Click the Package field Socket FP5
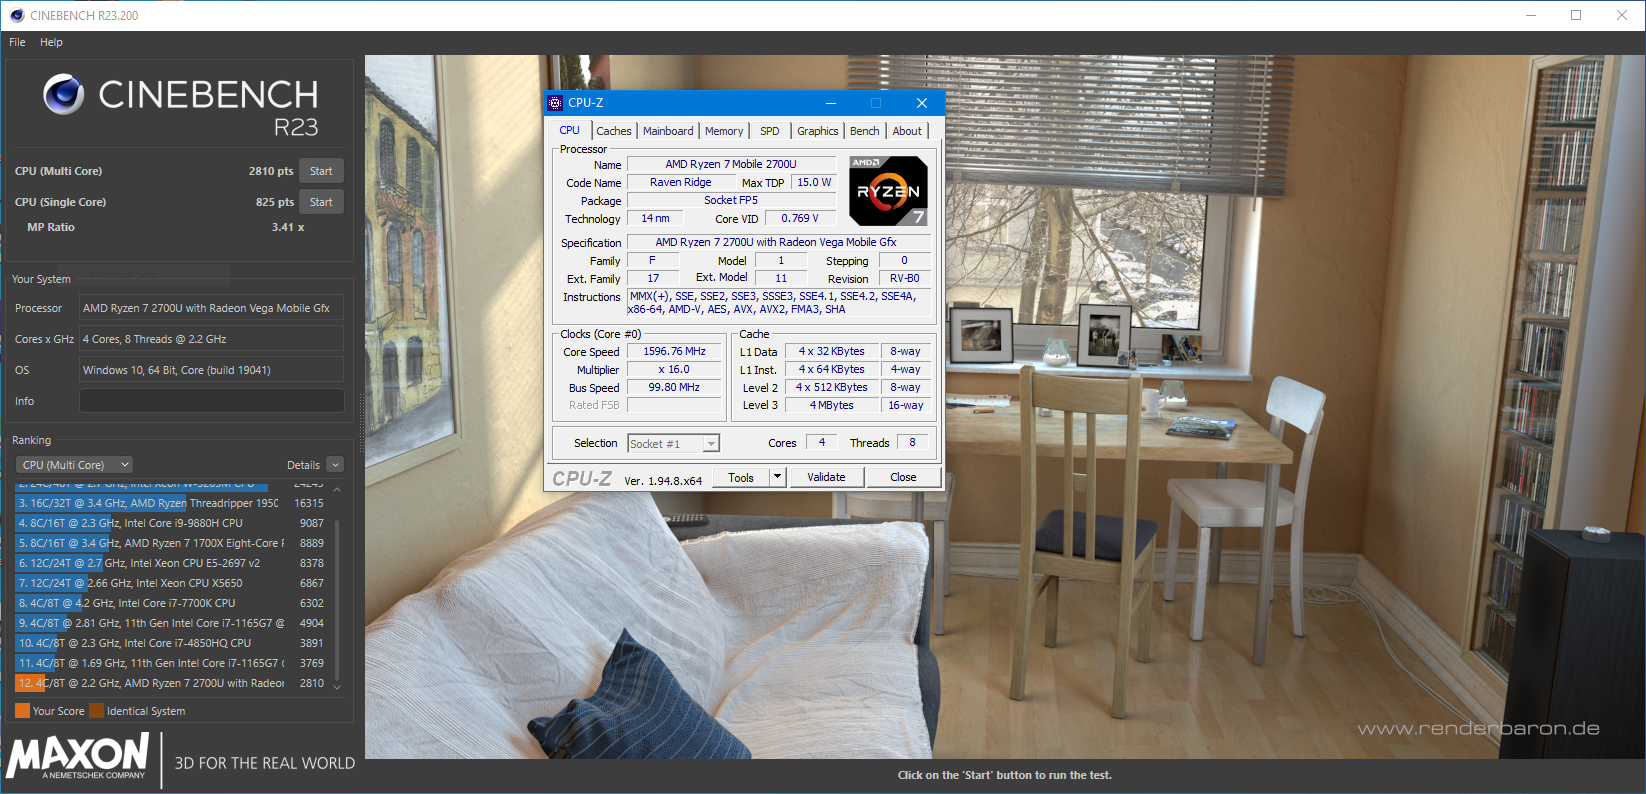The image size is (1646, 794). pos(731,200)
